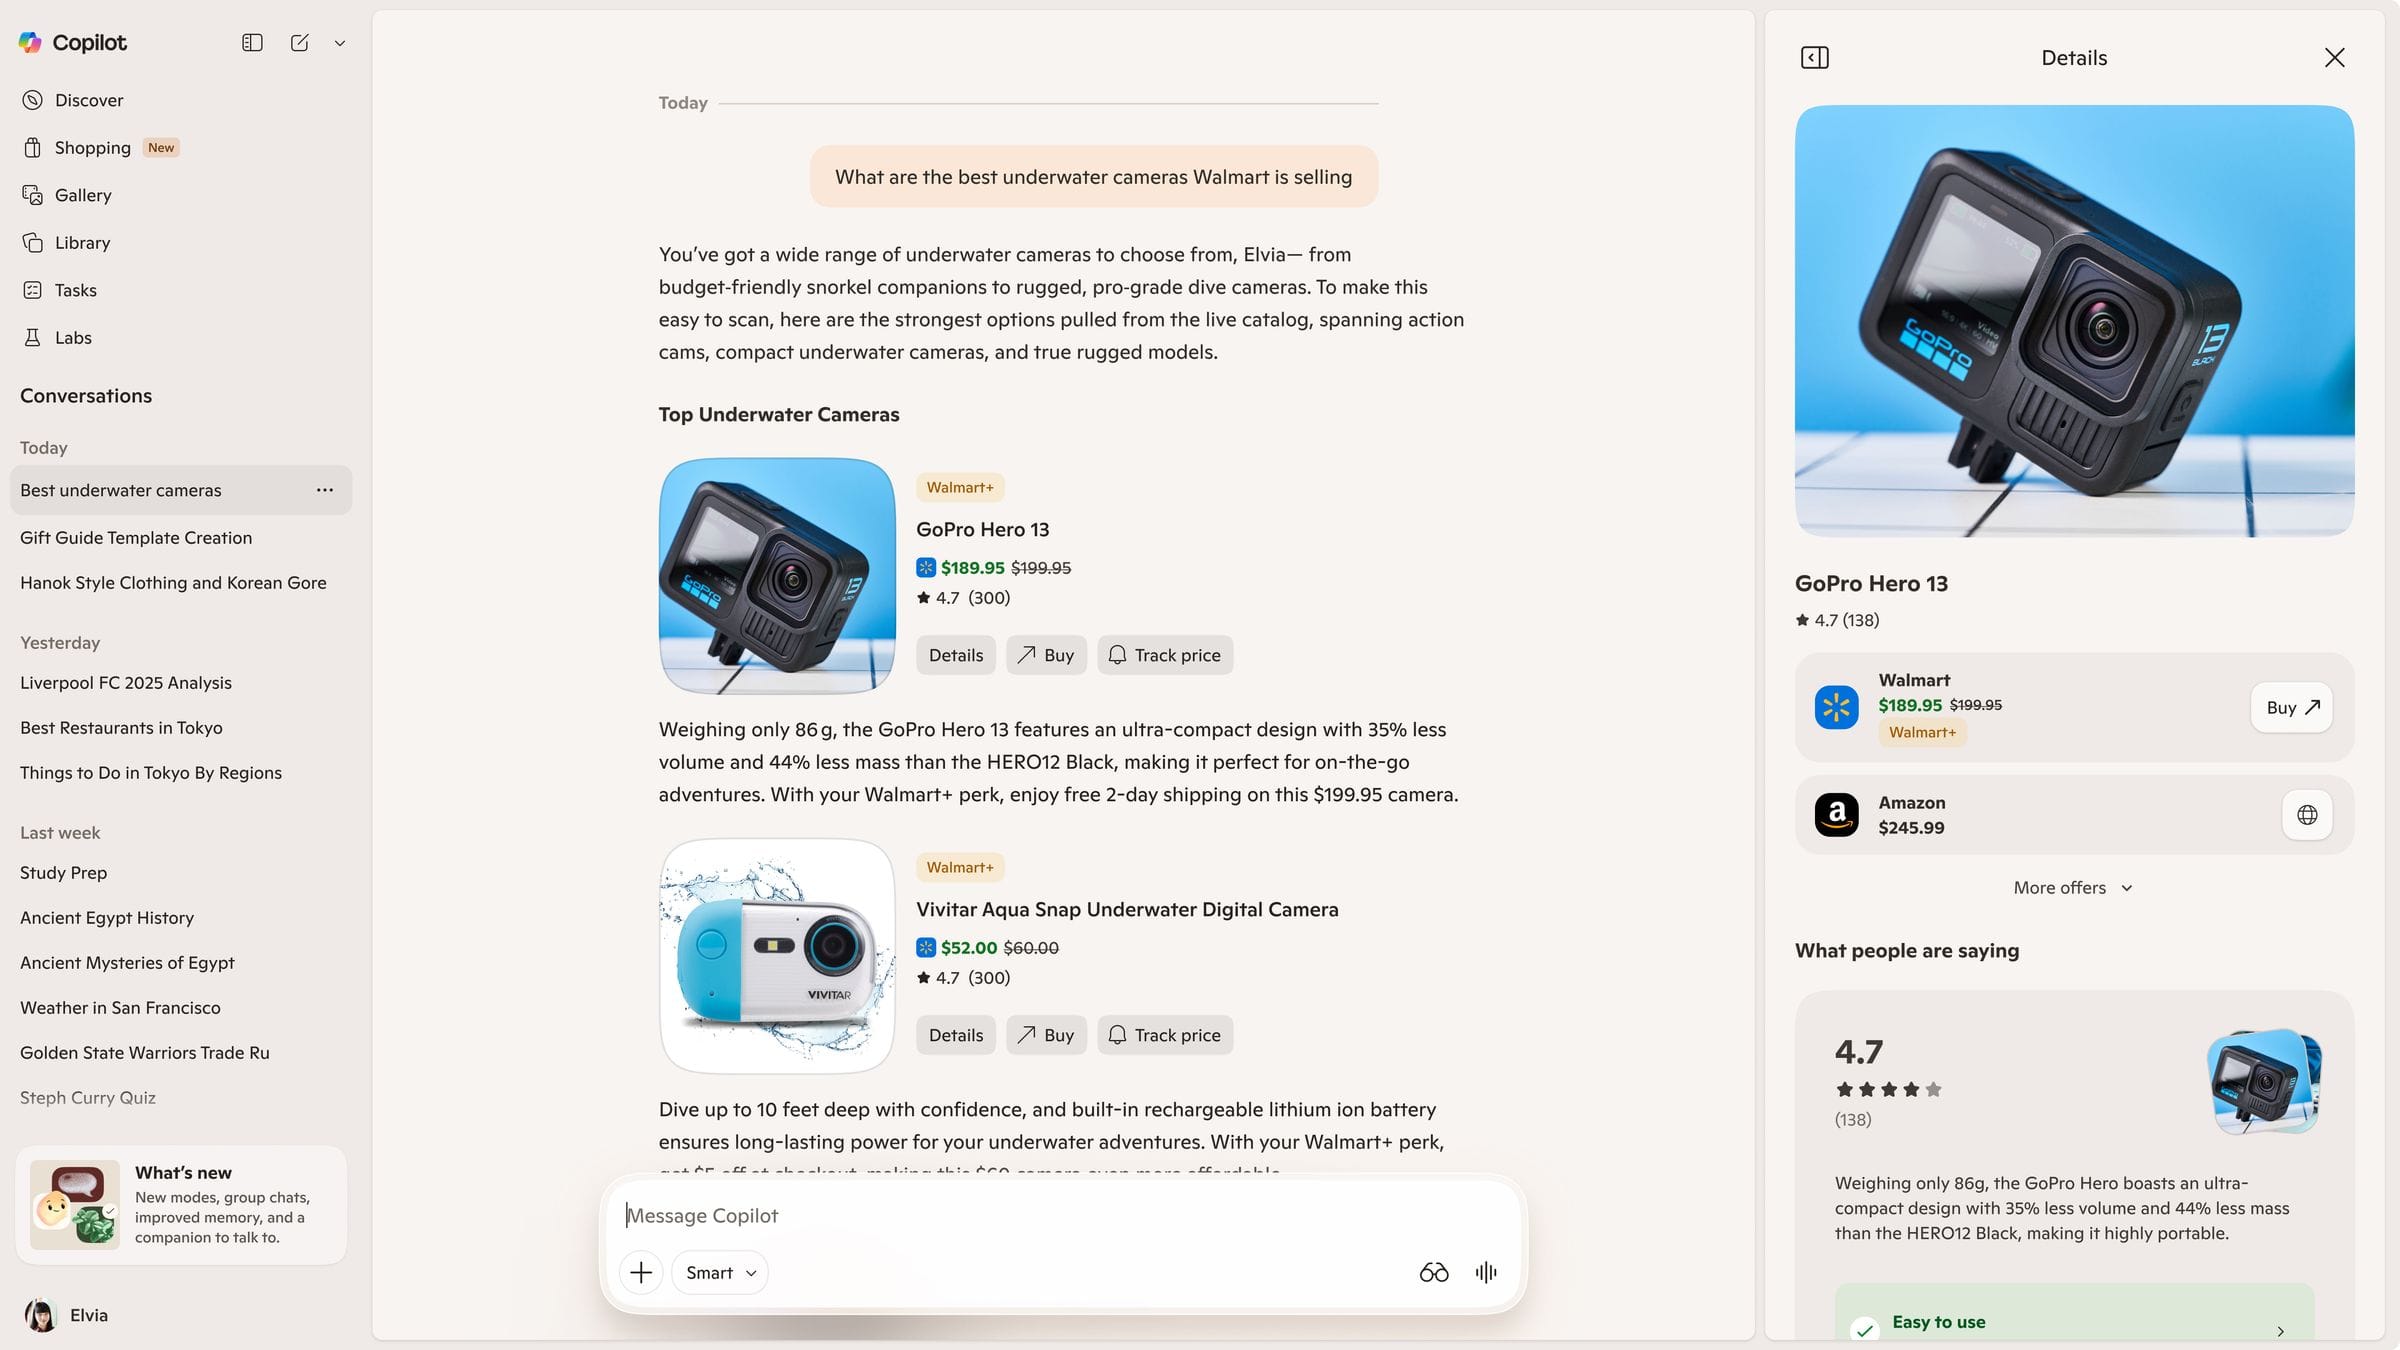
Task: Start voice input with waveform icon
Action: point(1486,1272)
